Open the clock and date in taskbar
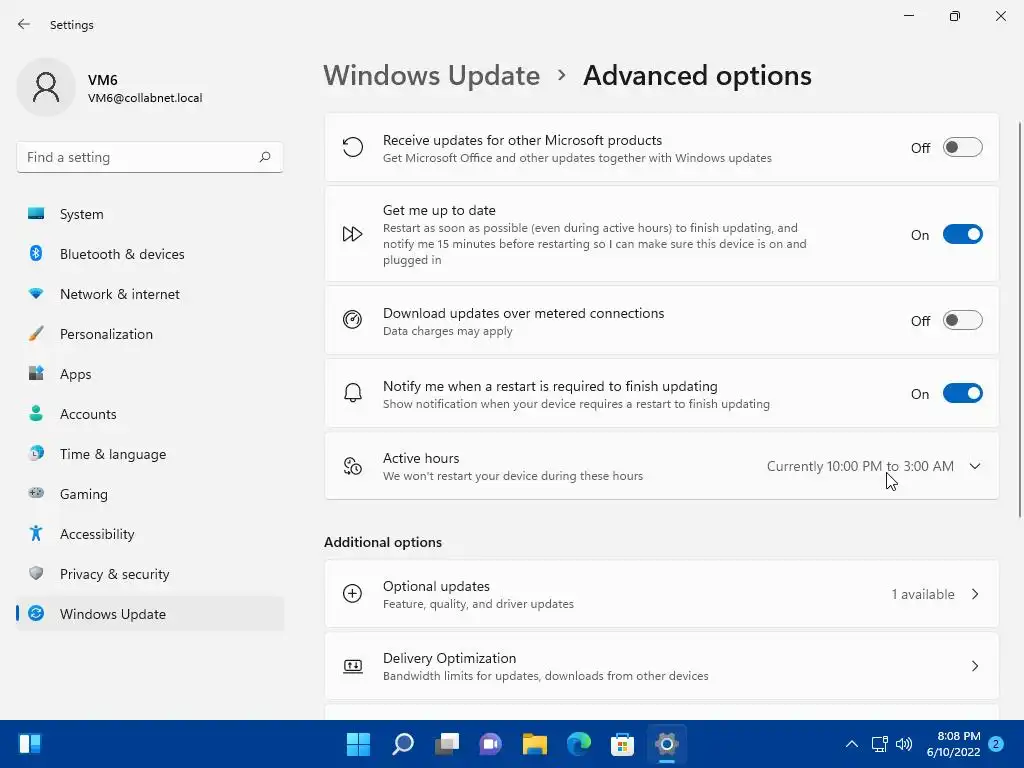Viewport: 1024px width, 768px height. tap(953, 744)
